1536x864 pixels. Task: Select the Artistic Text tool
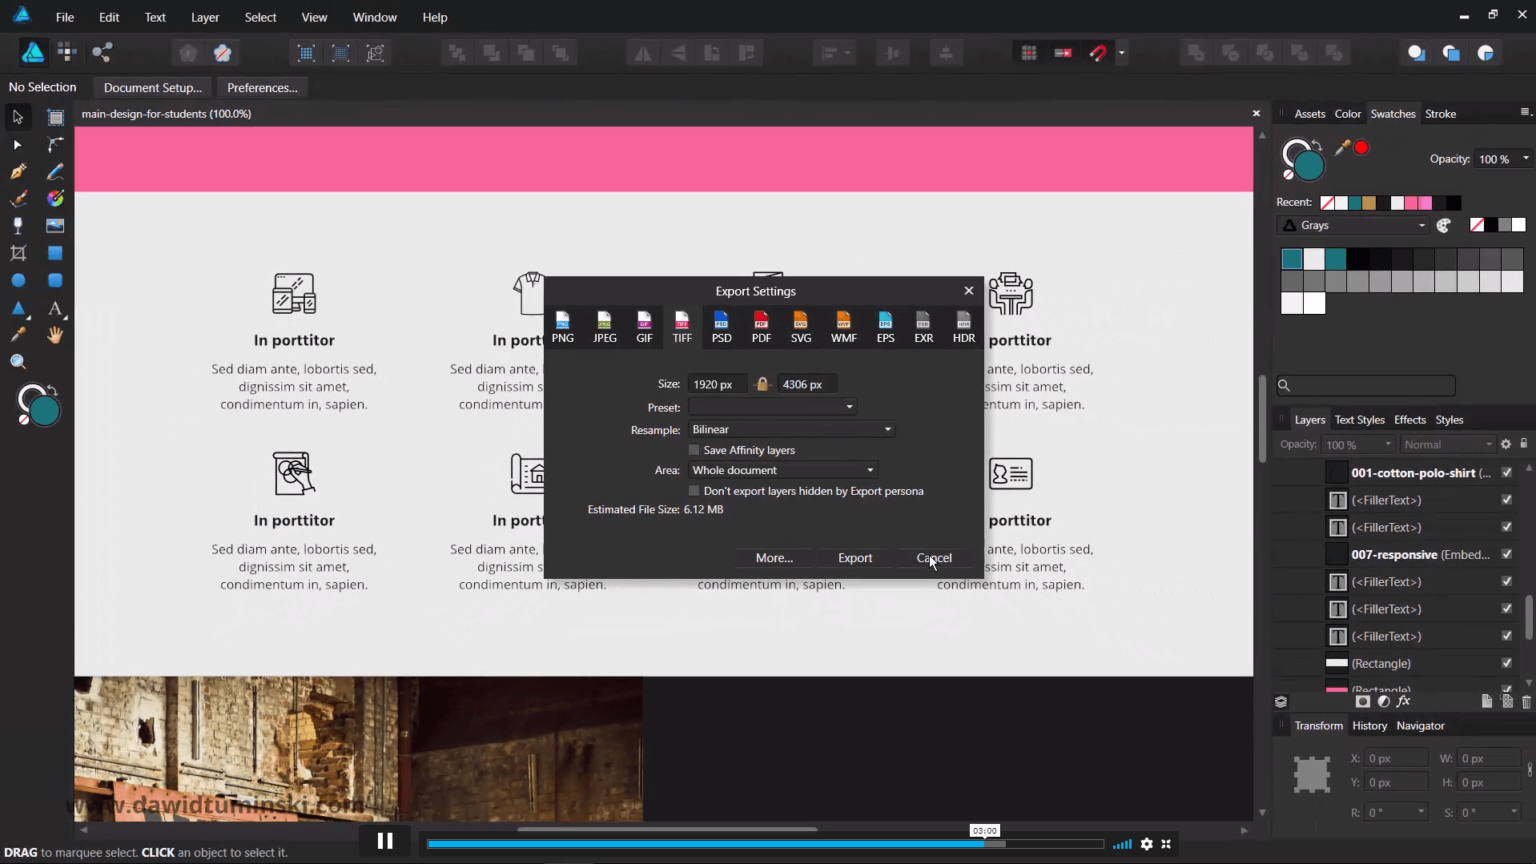click(x=55, y=308)
